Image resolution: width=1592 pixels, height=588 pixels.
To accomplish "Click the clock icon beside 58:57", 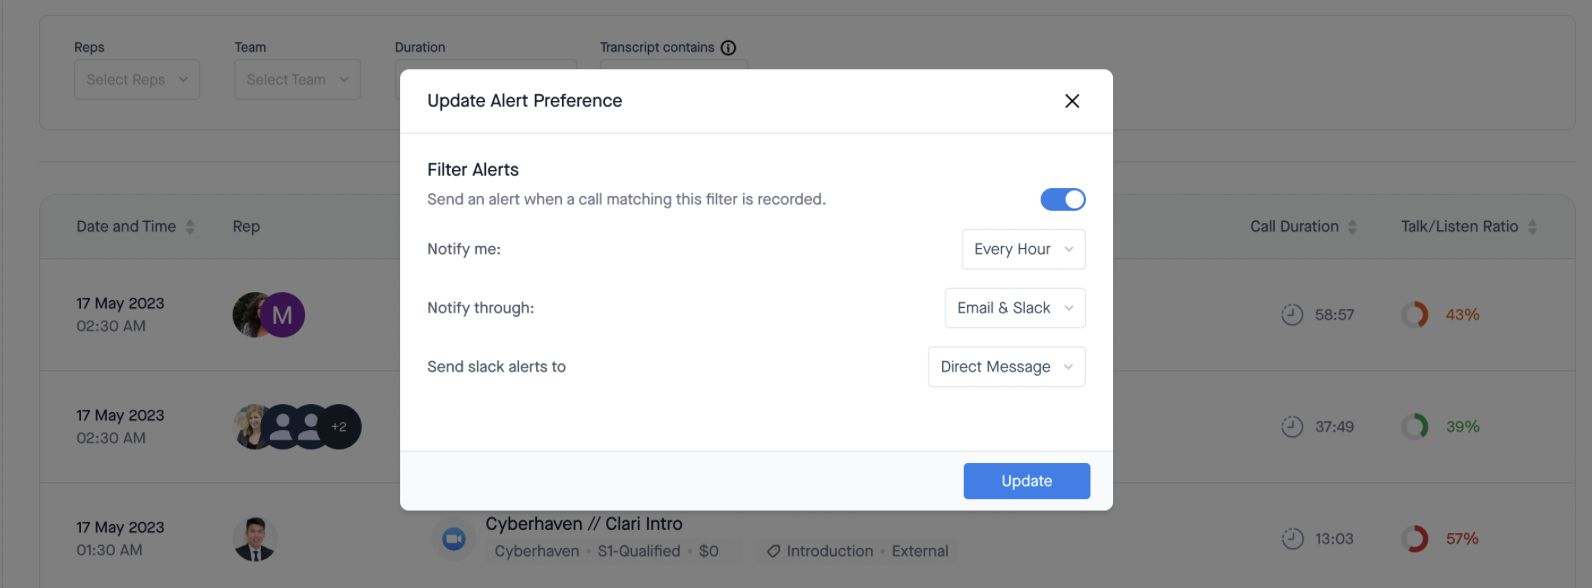I will coord(1292,315).
